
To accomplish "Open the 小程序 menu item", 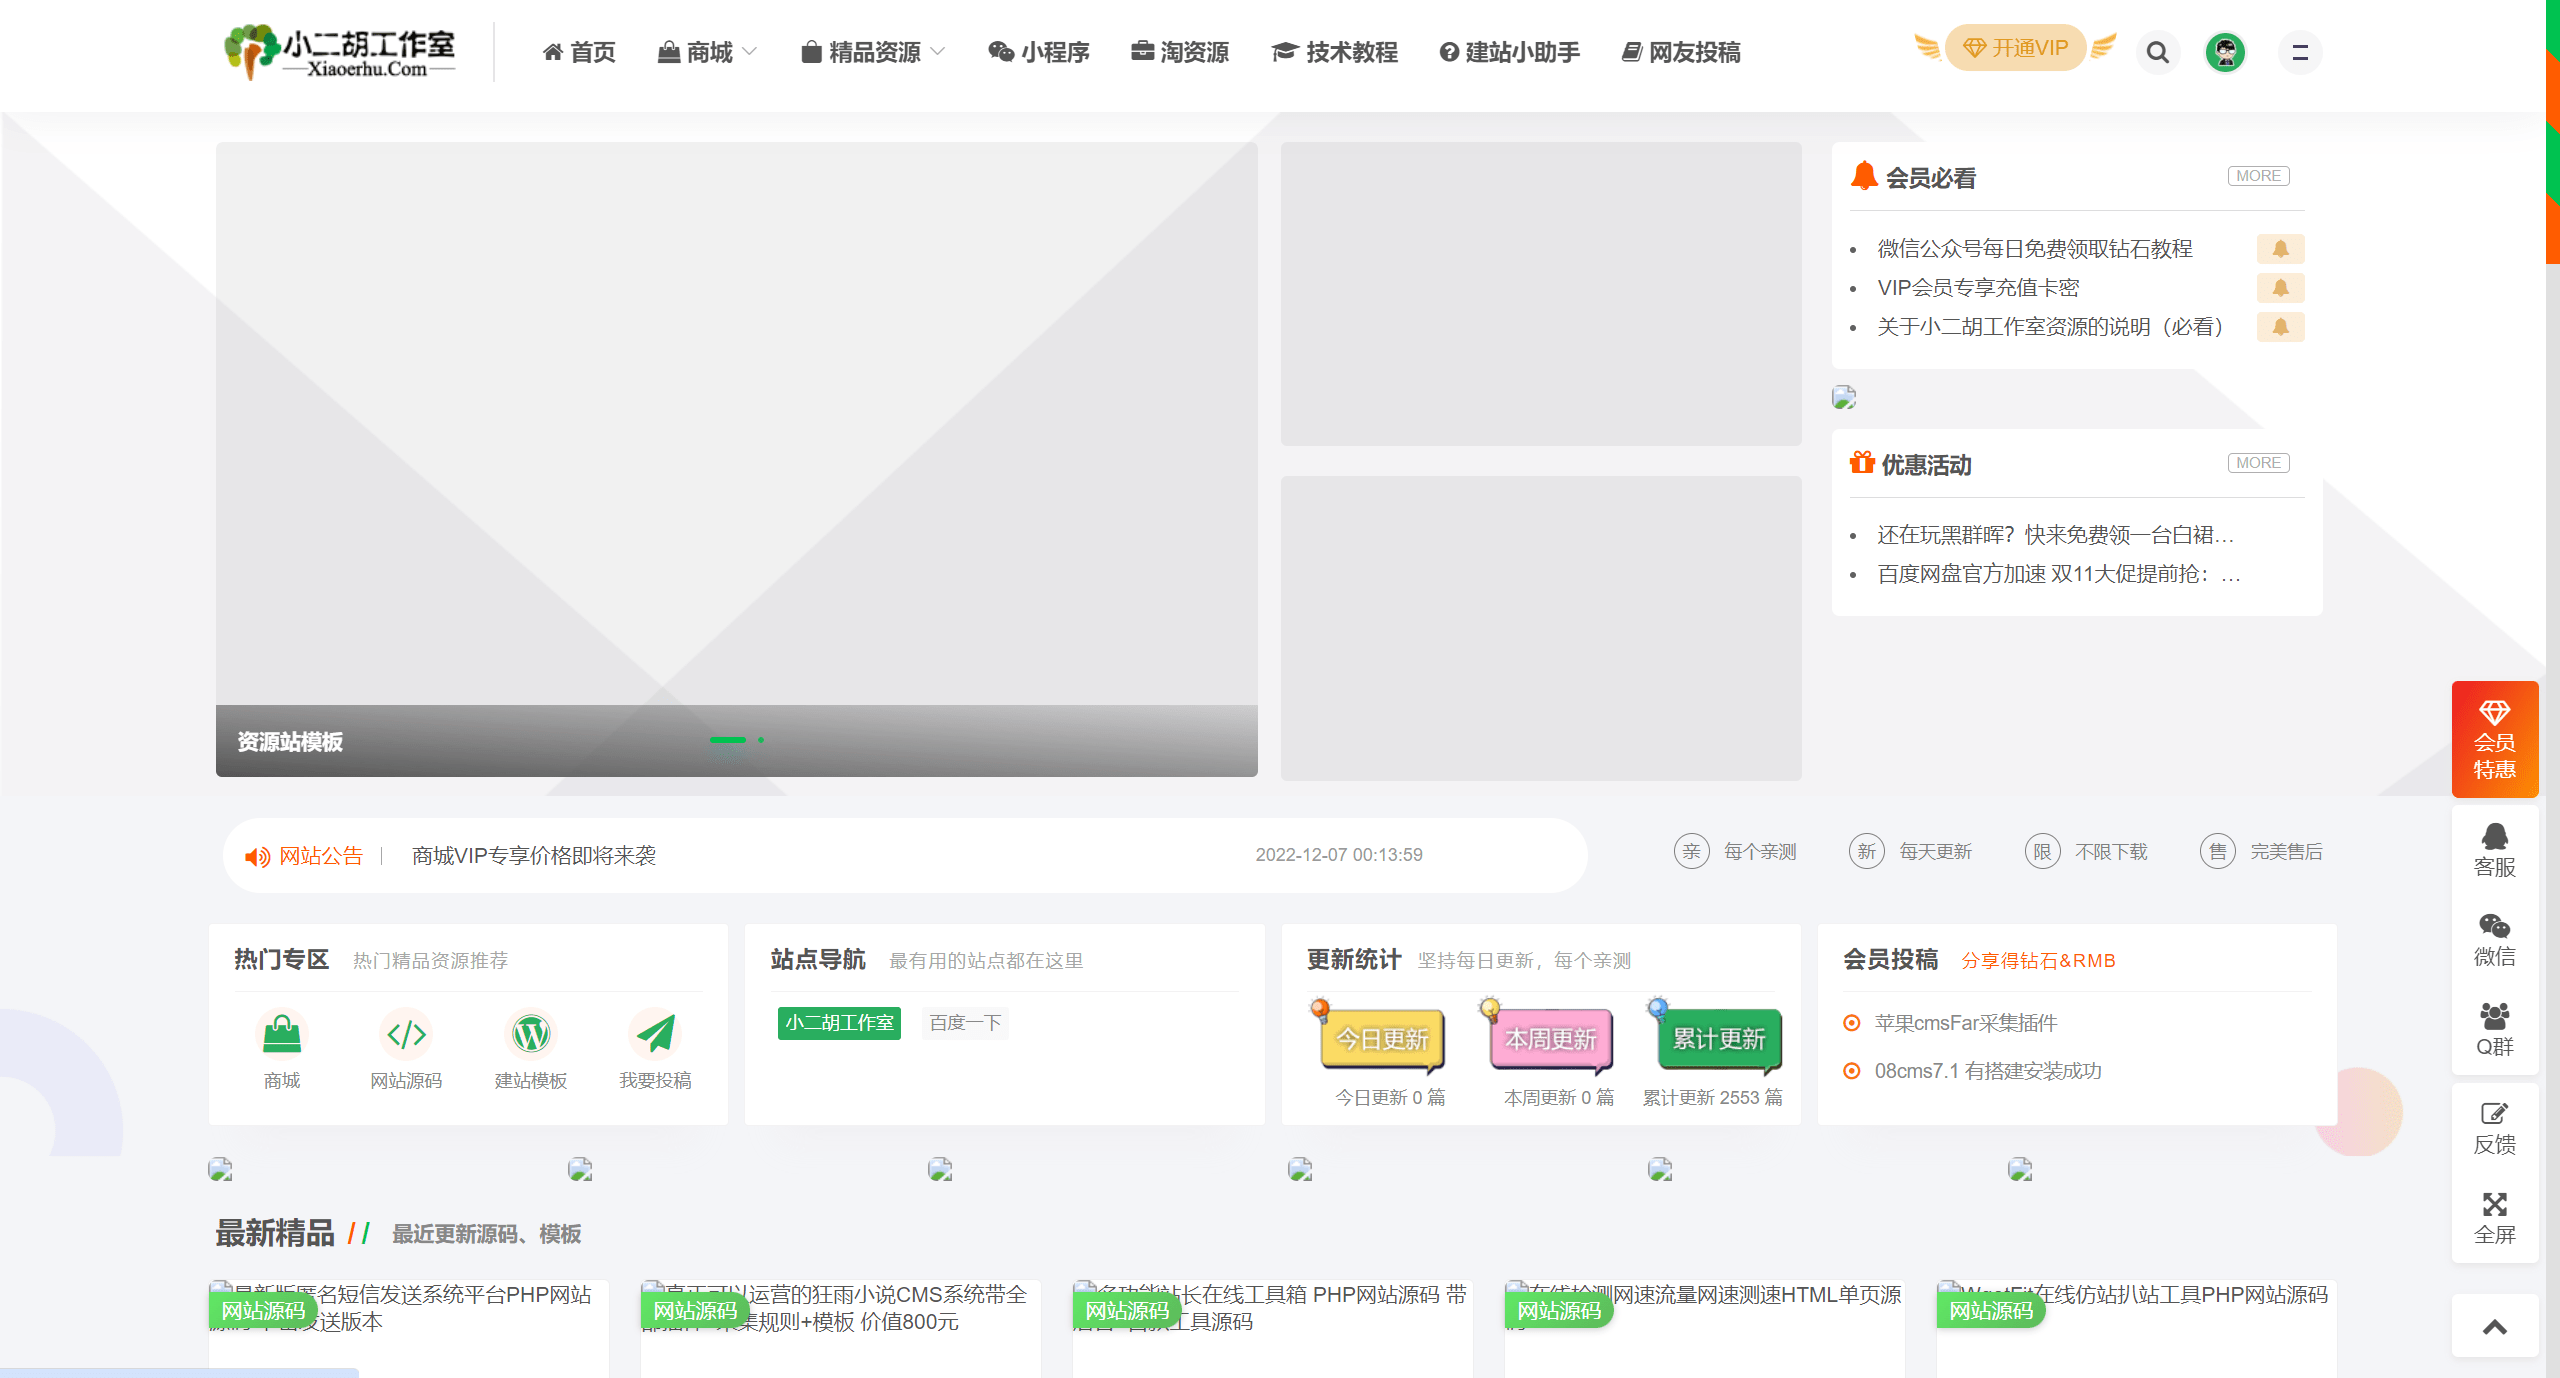I will coord(1039,52).
